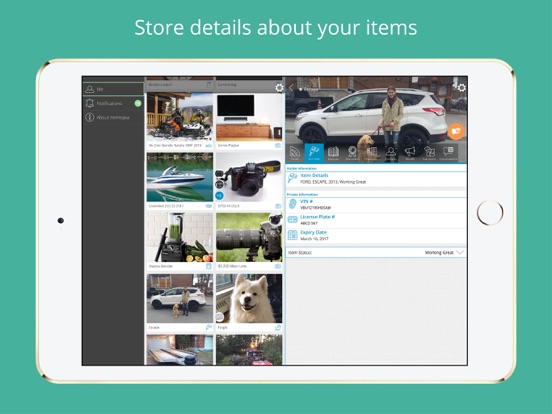Open the white dog Fergie thumbnail
Image resolution: width=552 pixels, height=414 pixels.
tap(249, 299)
